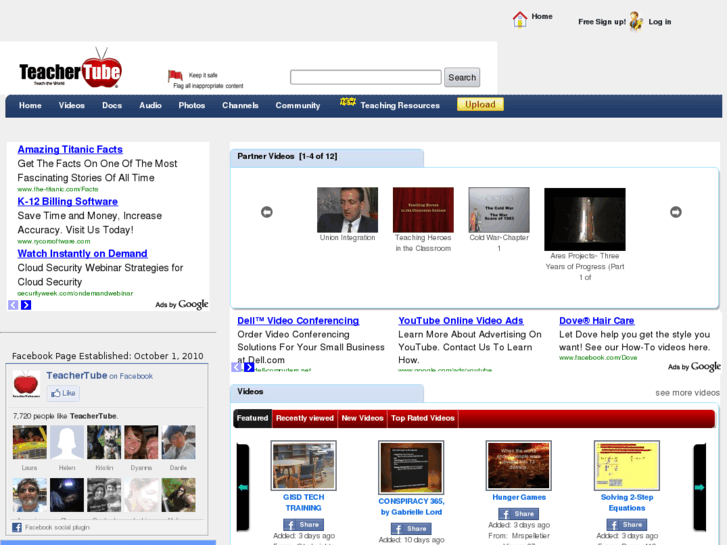Click the Log in user icon
This screenshot has width=727, height=545.
pyautogui.click(x=636, y=21)
